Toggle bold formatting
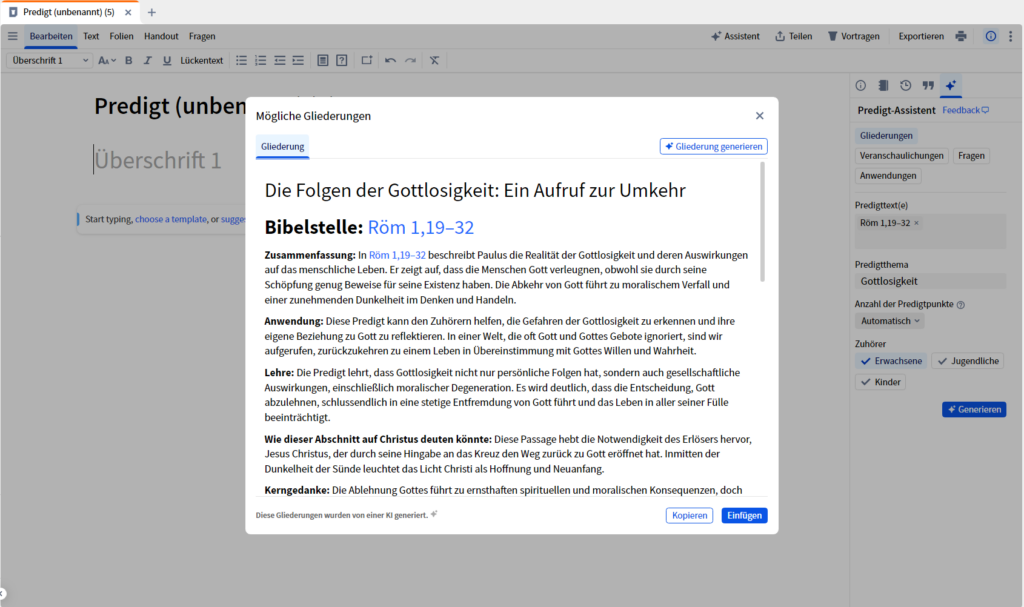This screenshot has height=607, width=1024. pos(129,60)
